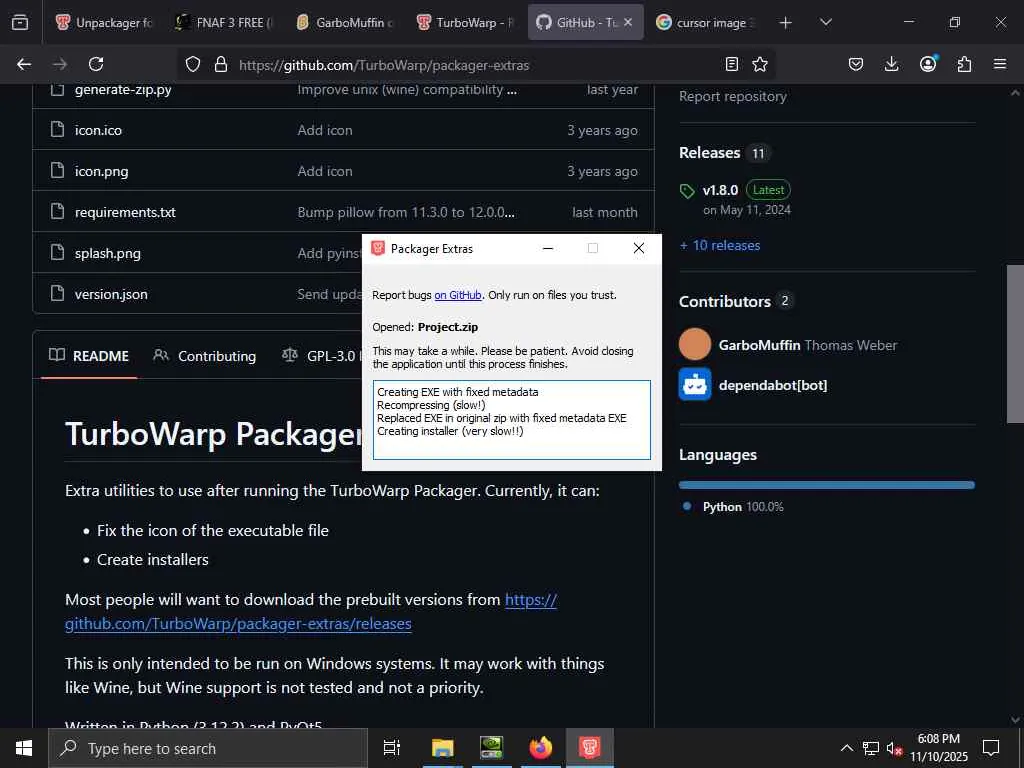1024x768 pixels.
Task: Open the Firefox account icon
Action: coord(928,63)
